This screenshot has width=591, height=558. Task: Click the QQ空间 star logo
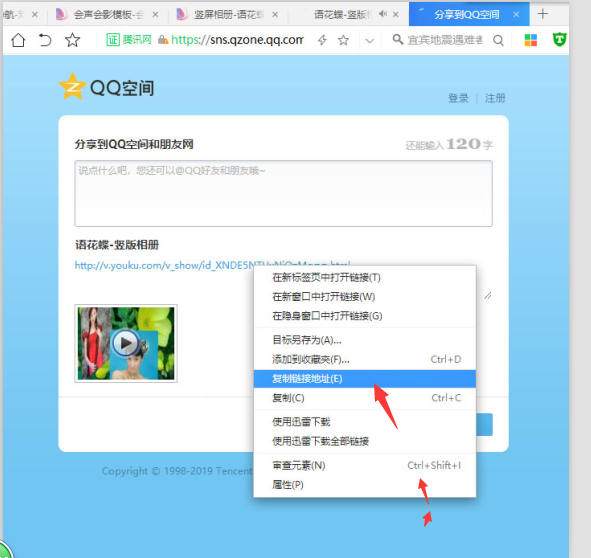point(72,86)
